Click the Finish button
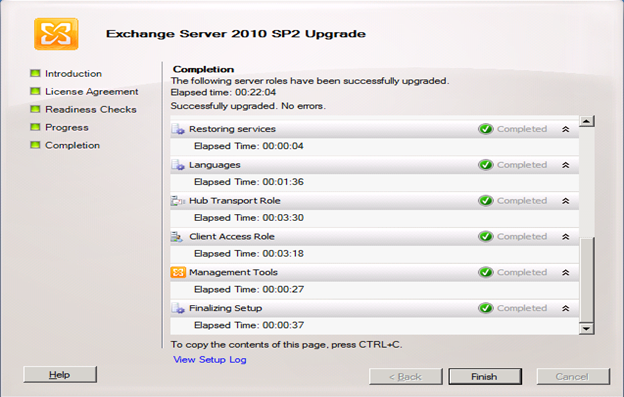The width and height of the screenshot is (624, 397). click(x=485, y=376)
